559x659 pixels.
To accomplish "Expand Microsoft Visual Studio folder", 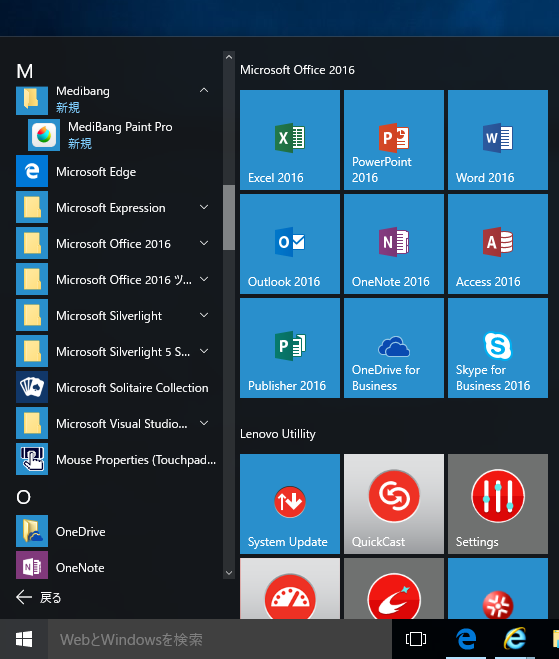I will pyautogui.click(x=204, y=423).
